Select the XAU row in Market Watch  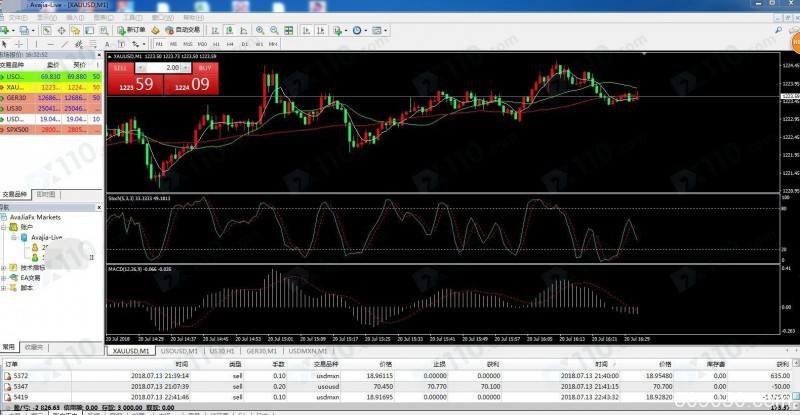pos(51,87)
